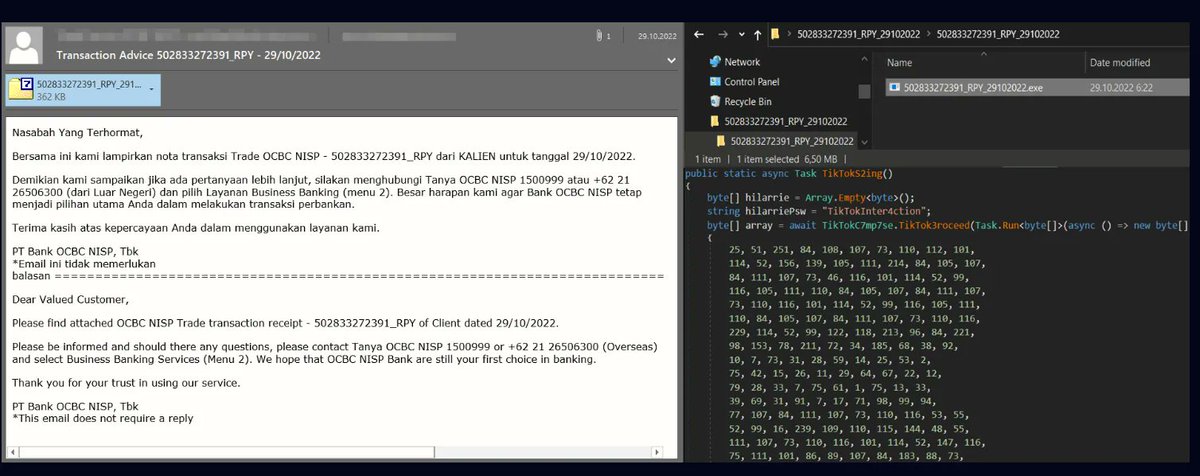Expand the breadcrumb chevron after folder icon
Screen dimensions: 1200x476
point(789,34)
